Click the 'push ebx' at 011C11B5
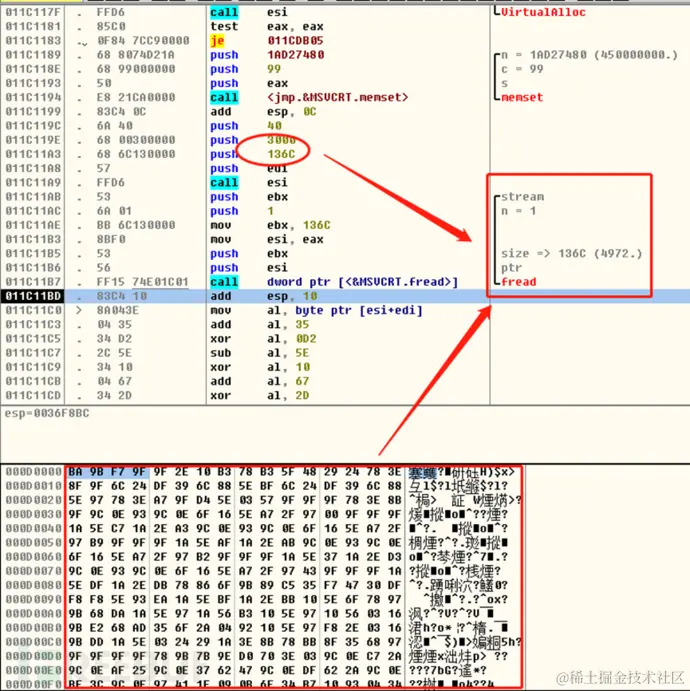 tap(249, 253)
